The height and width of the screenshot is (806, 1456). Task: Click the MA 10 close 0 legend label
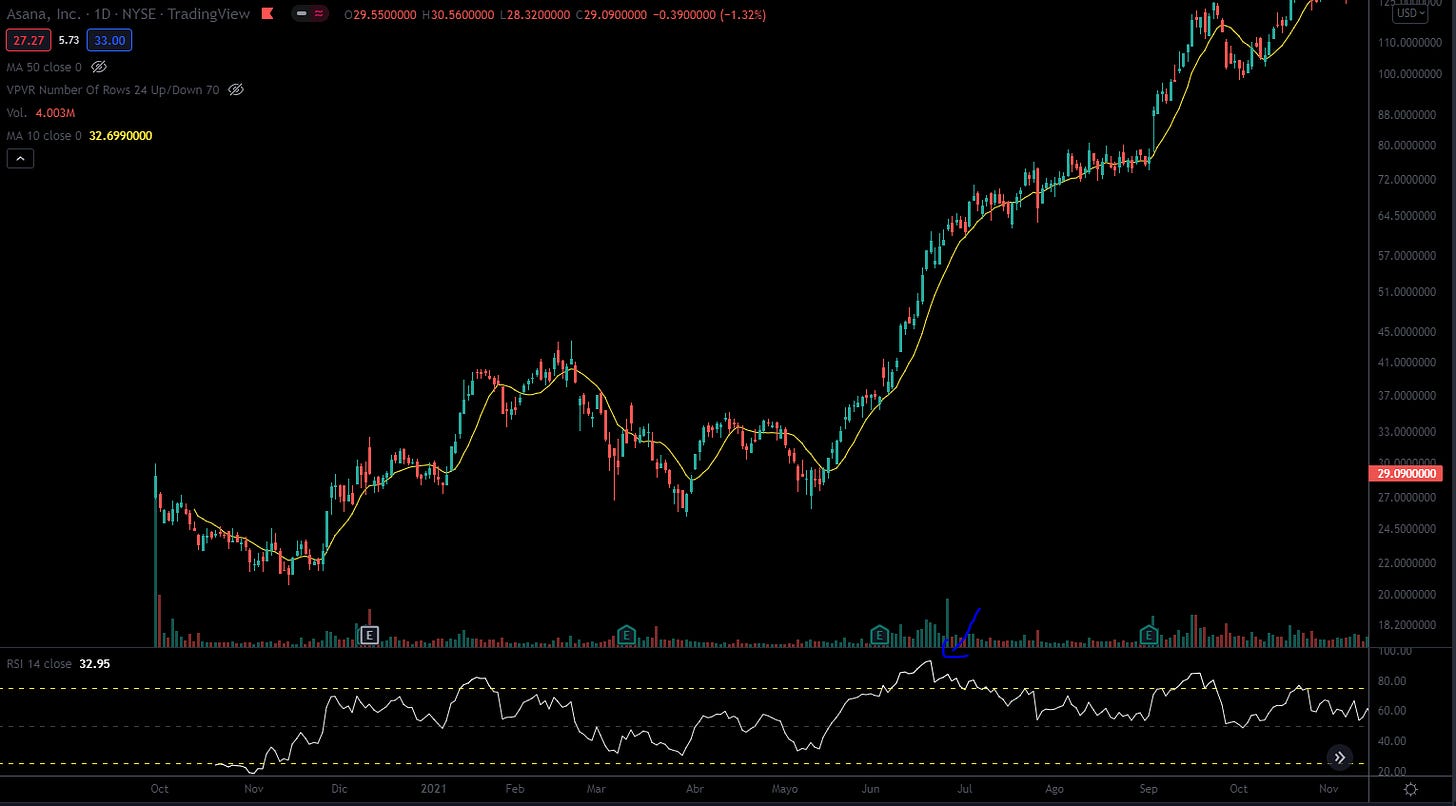(x=44, y=136)
